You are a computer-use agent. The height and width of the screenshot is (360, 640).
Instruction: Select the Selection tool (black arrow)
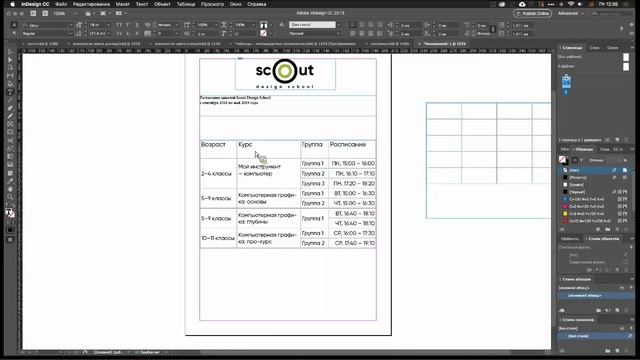(10, 52)
